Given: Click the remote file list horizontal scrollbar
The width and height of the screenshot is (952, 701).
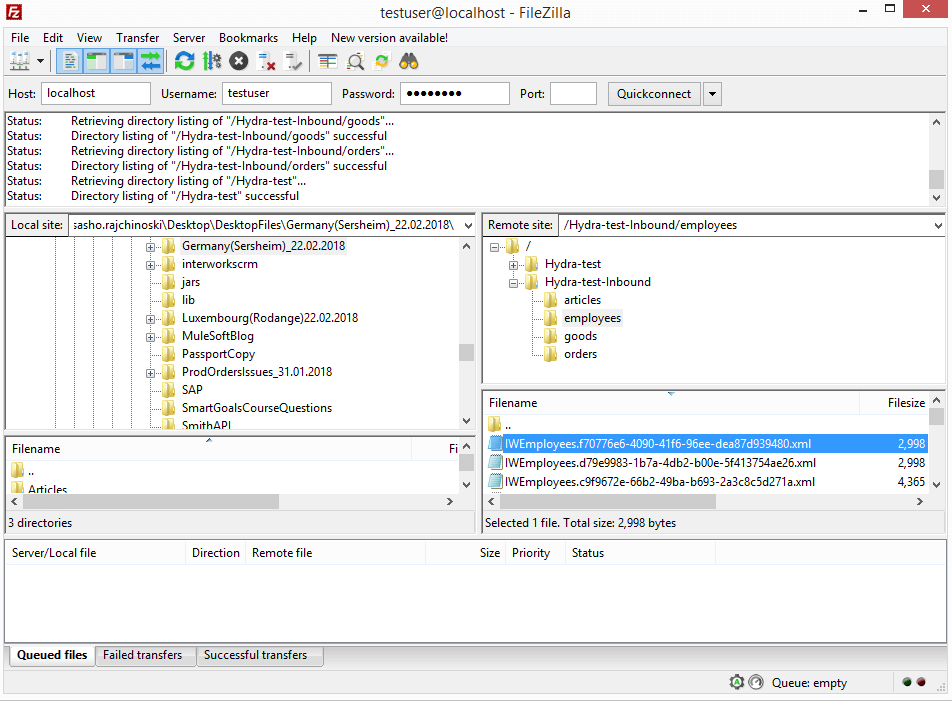Looking at the screenshot, I should (608, 502).
